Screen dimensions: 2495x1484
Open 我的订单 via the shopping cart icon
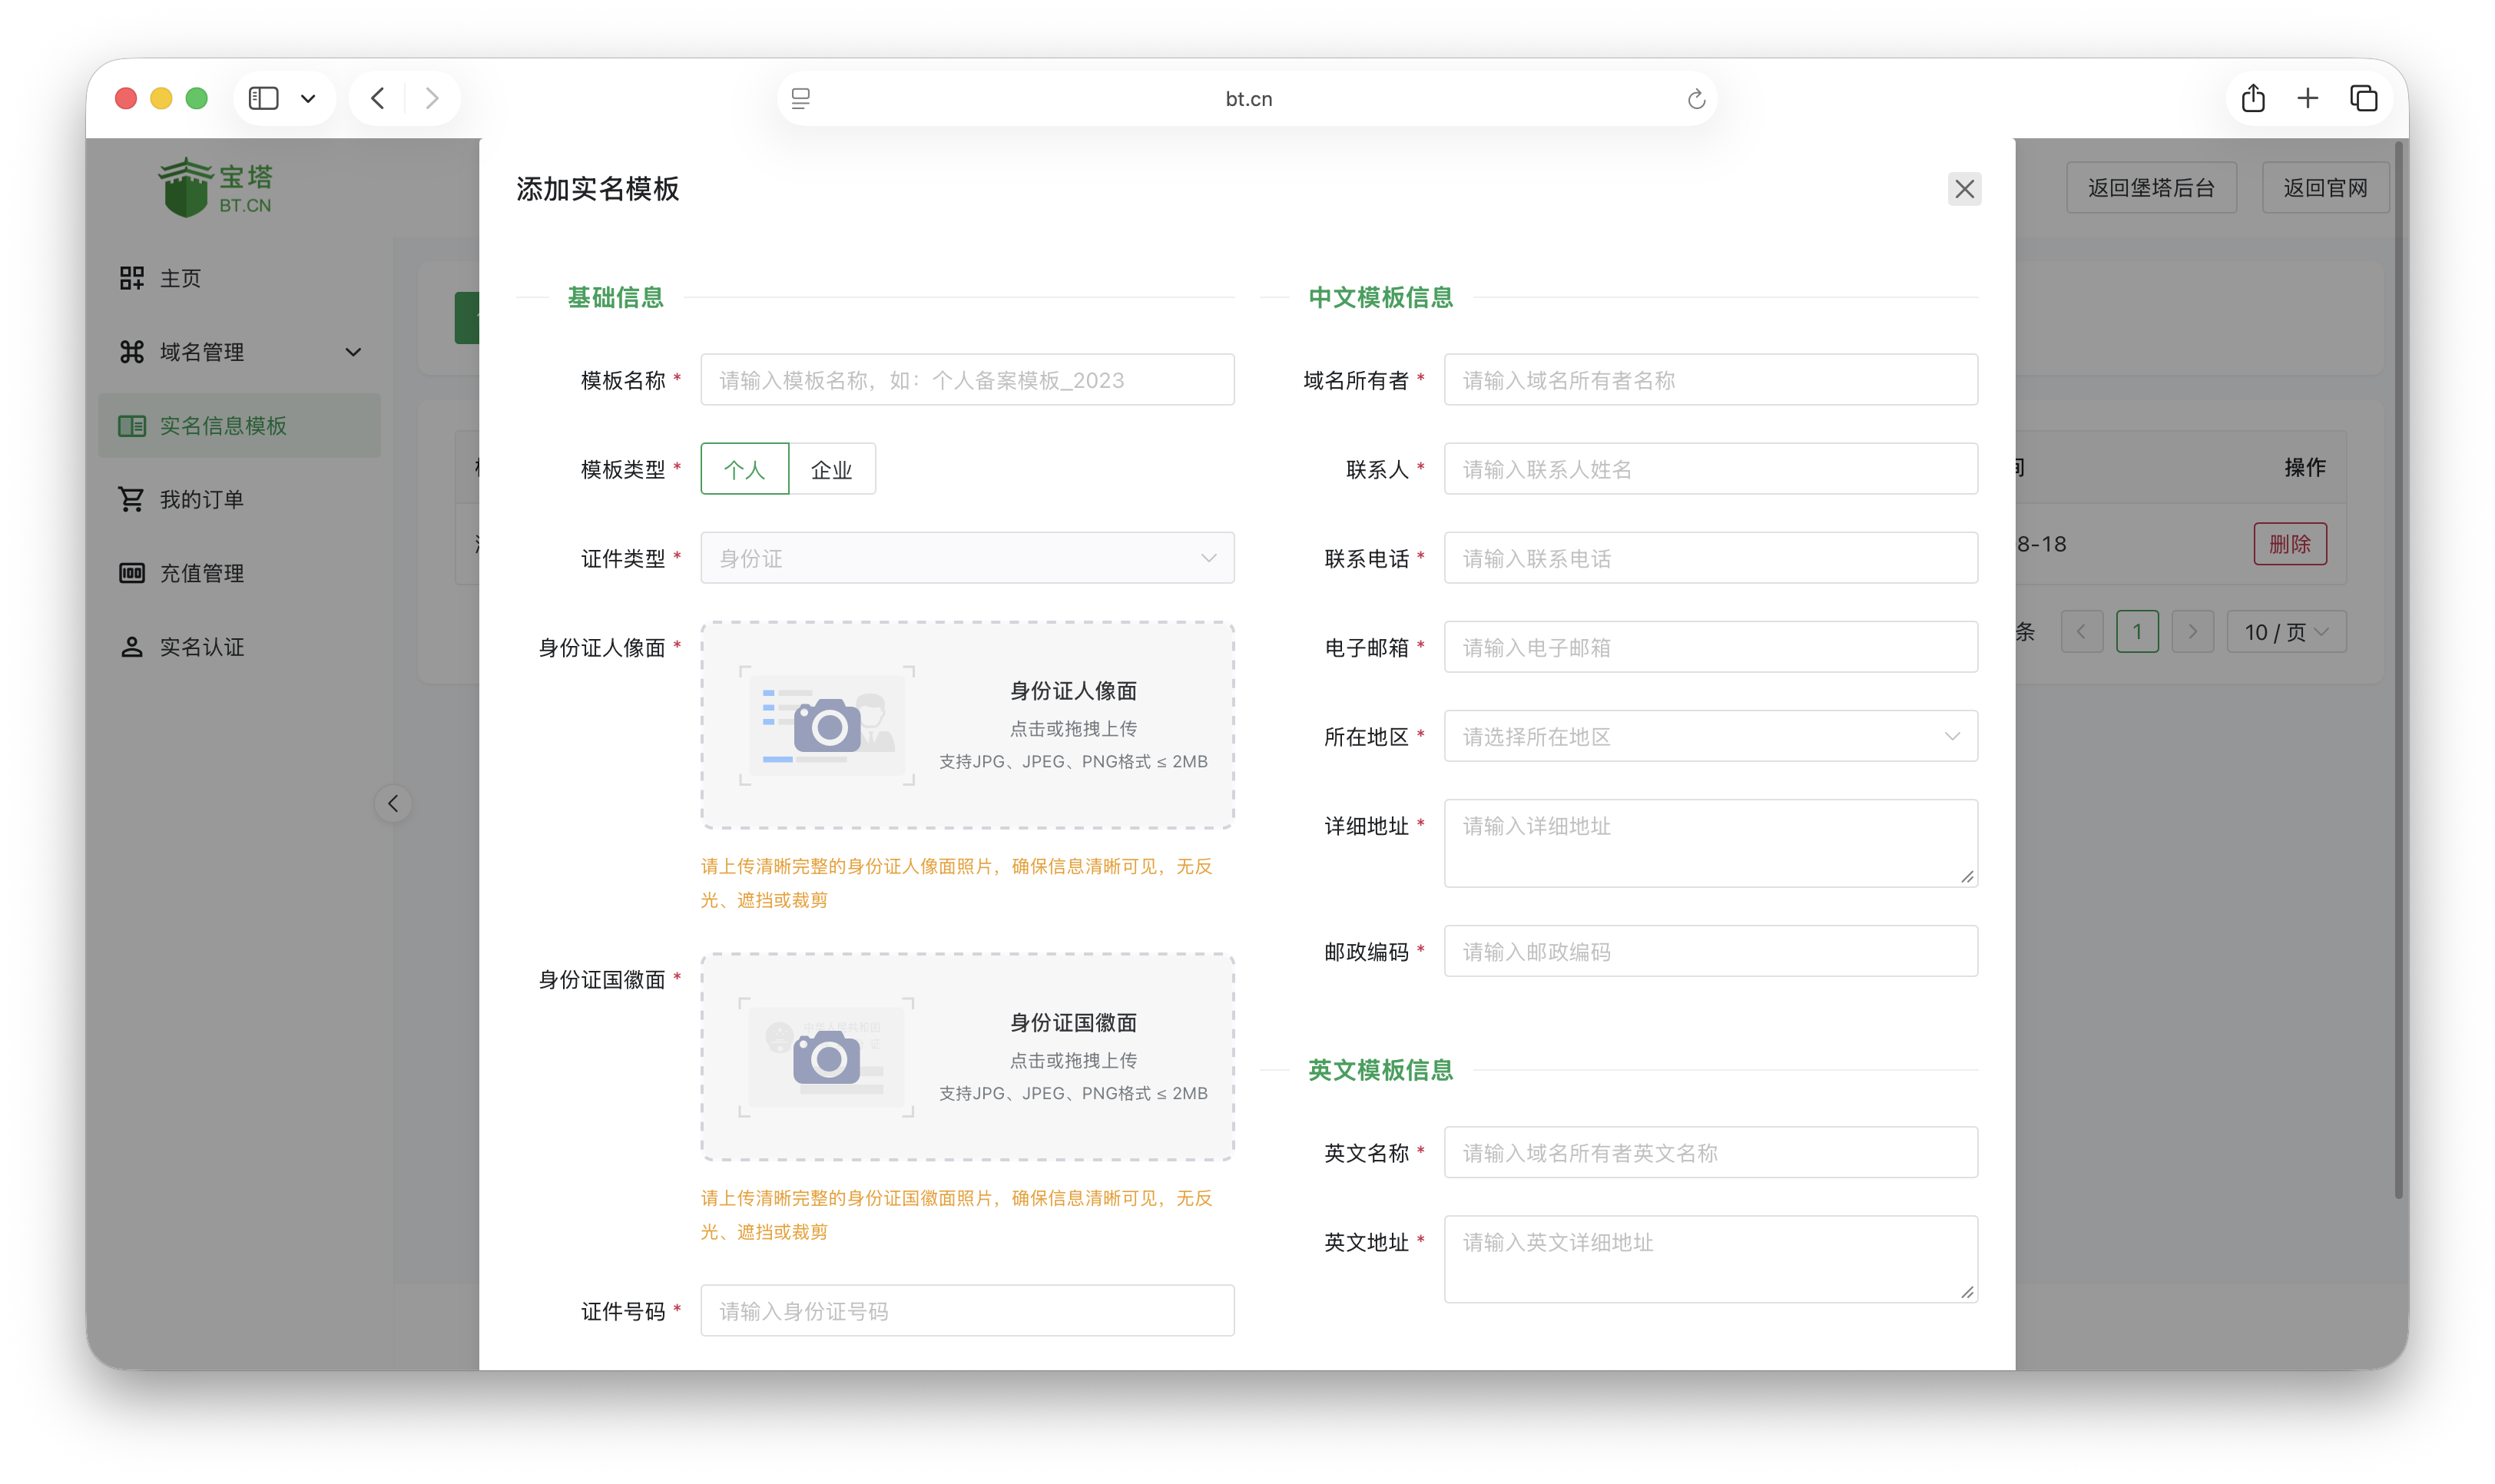pos(132,499)
